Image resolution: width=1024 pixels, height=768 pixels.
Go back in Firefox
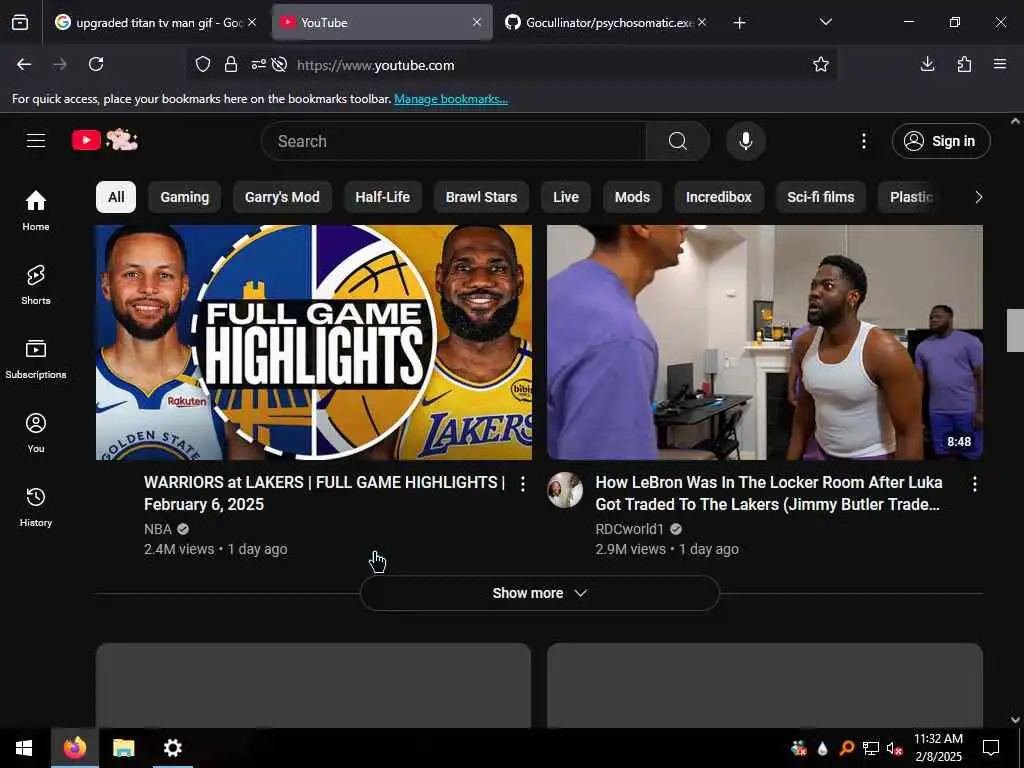(x=24, y=64)
